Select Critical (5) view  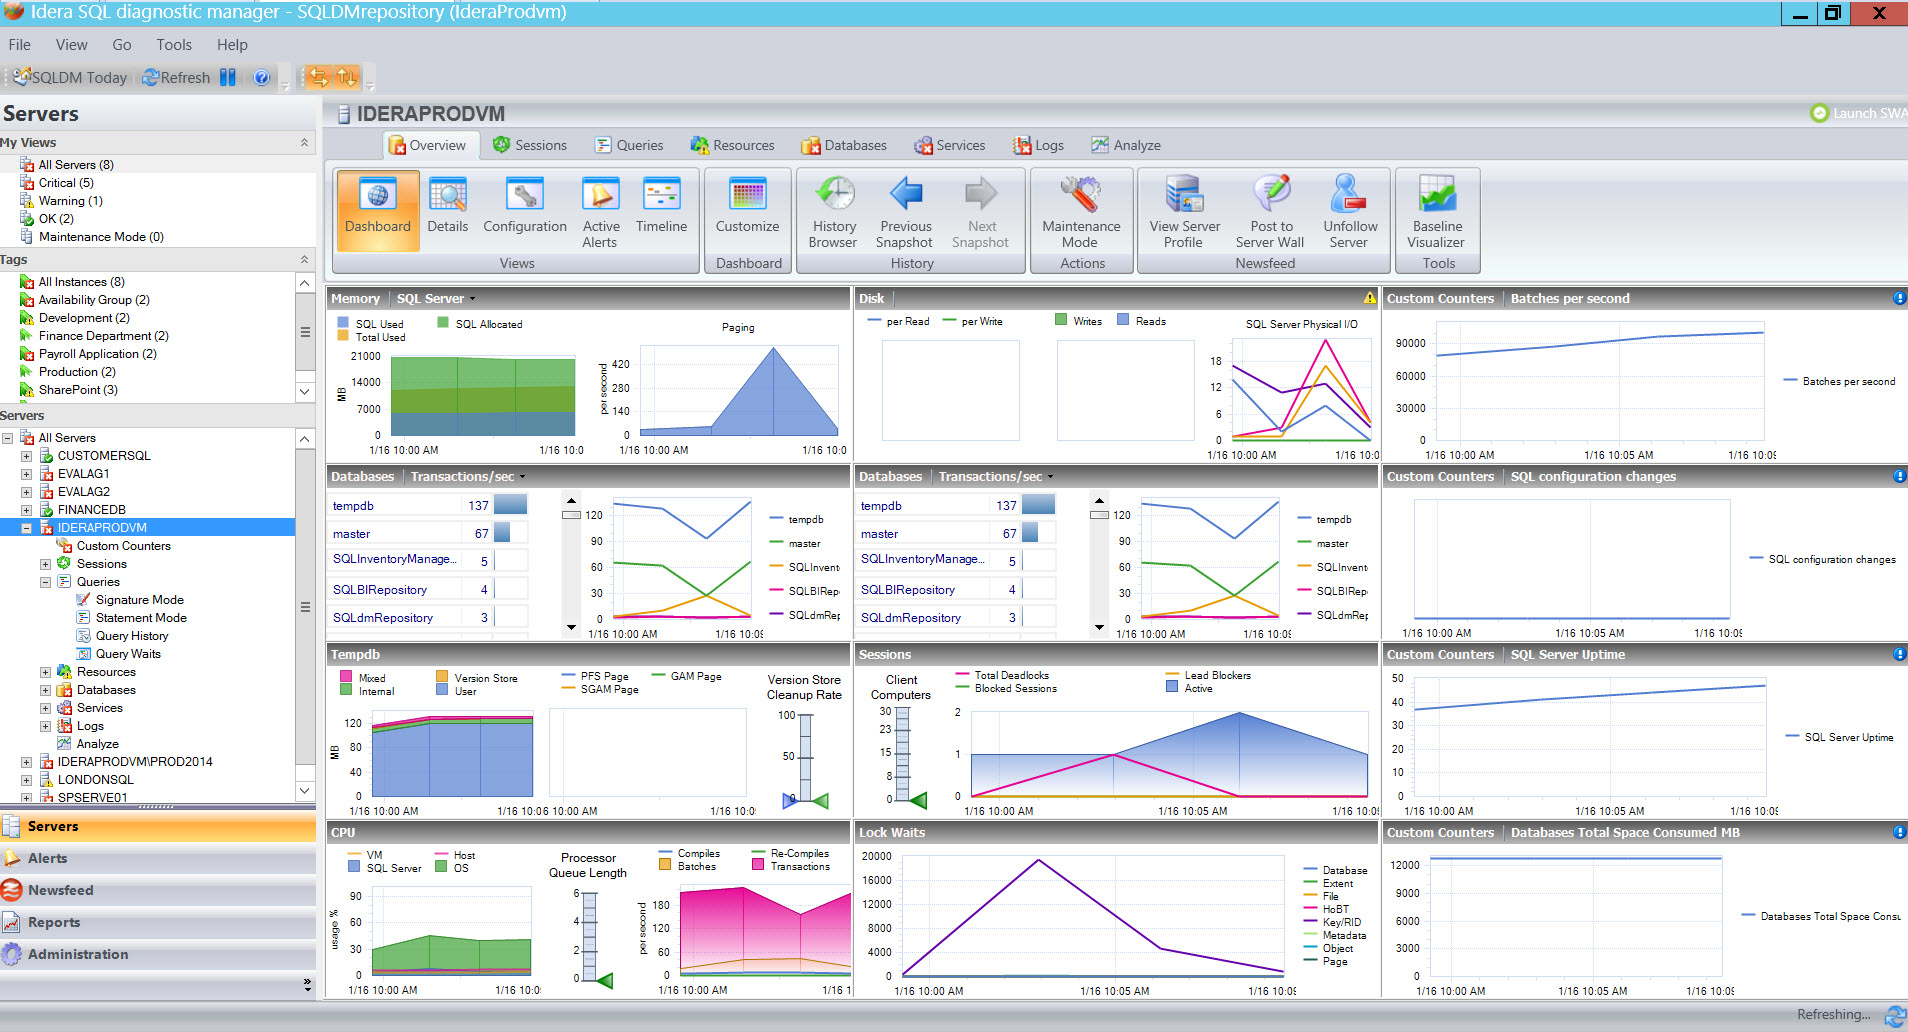click(x=66, y=183)
